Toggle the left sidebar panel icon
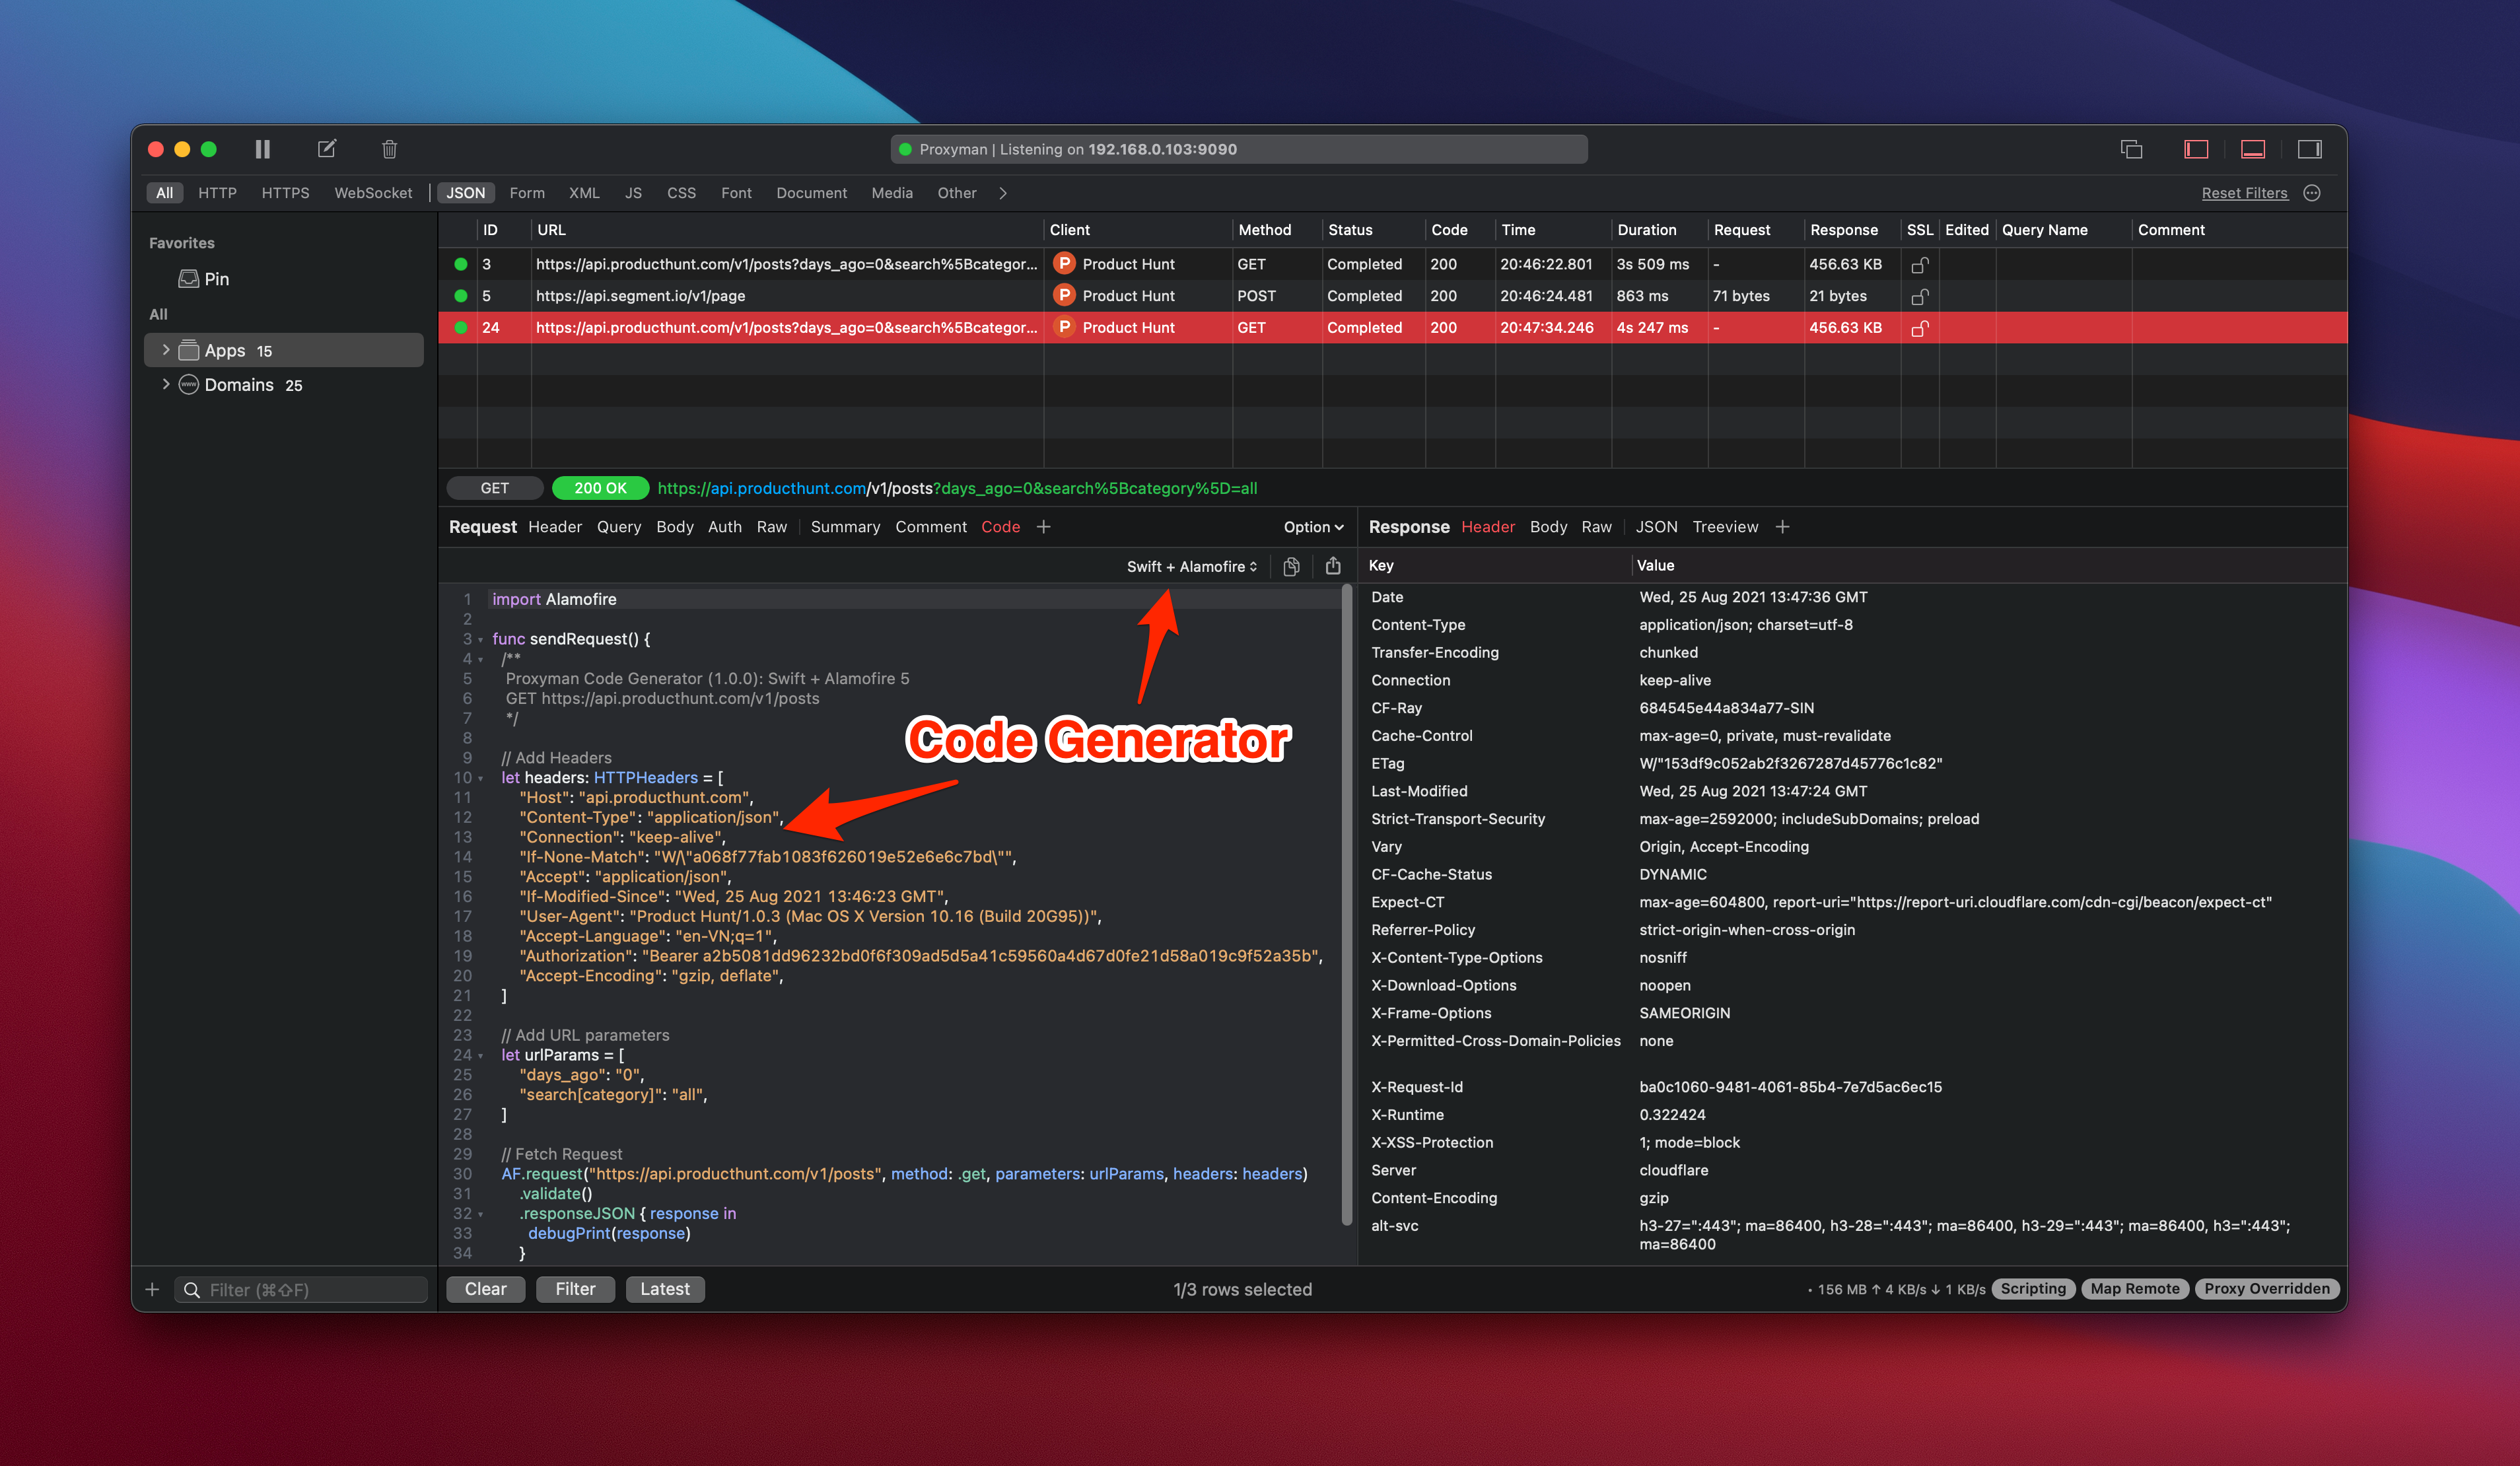2520x1466 pixels. coord(2196,148)
